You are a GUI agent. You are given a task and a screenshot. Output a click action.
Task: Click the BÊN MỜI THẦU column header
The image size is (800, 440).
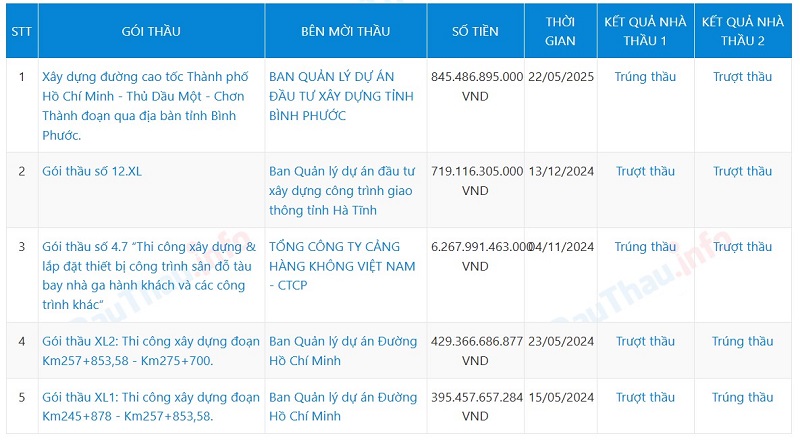pos(345,31)
